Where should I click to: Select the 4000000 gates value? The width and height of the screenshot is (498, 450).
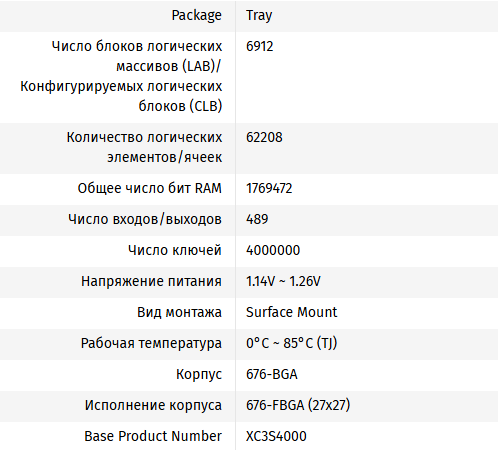coord(273,250)
